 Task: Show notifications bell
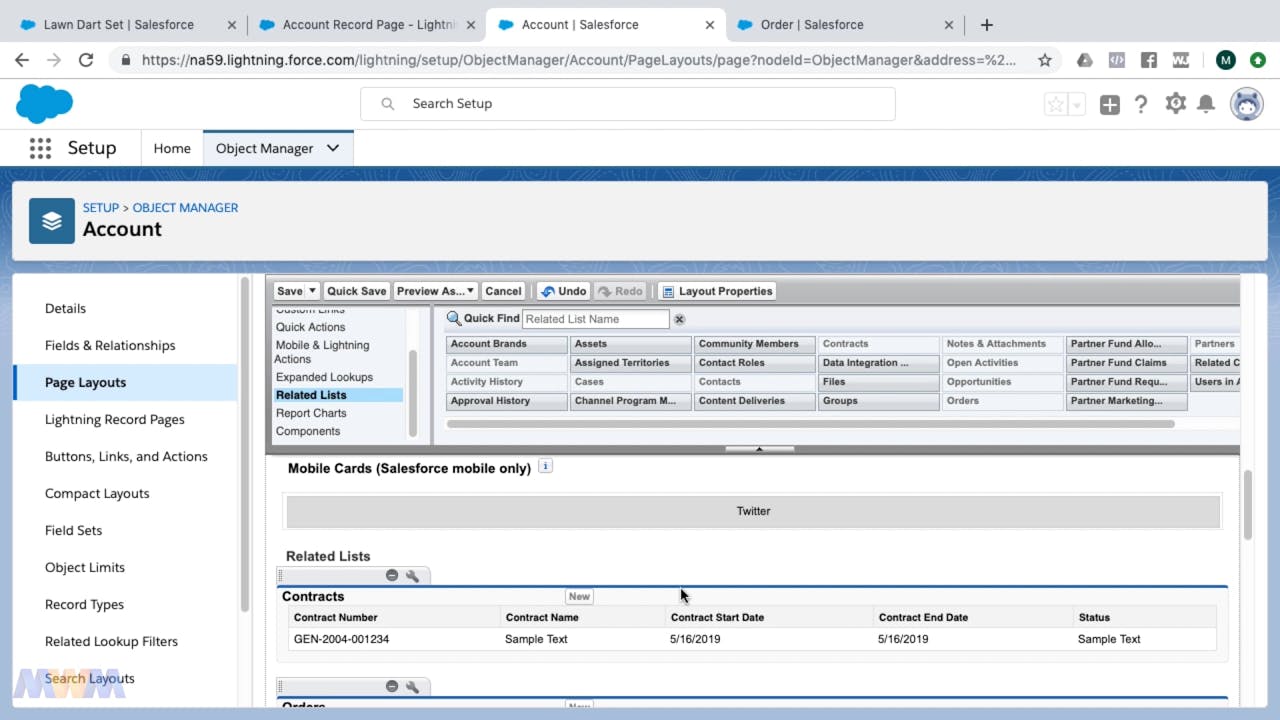(1206, 104)
